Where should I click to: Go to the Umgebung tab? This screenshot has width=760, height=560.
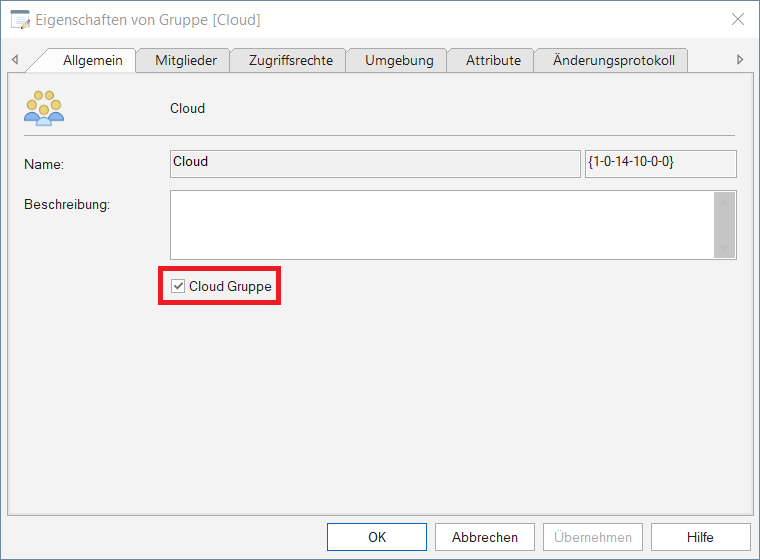pyautogui.click(x=399, y=60)
